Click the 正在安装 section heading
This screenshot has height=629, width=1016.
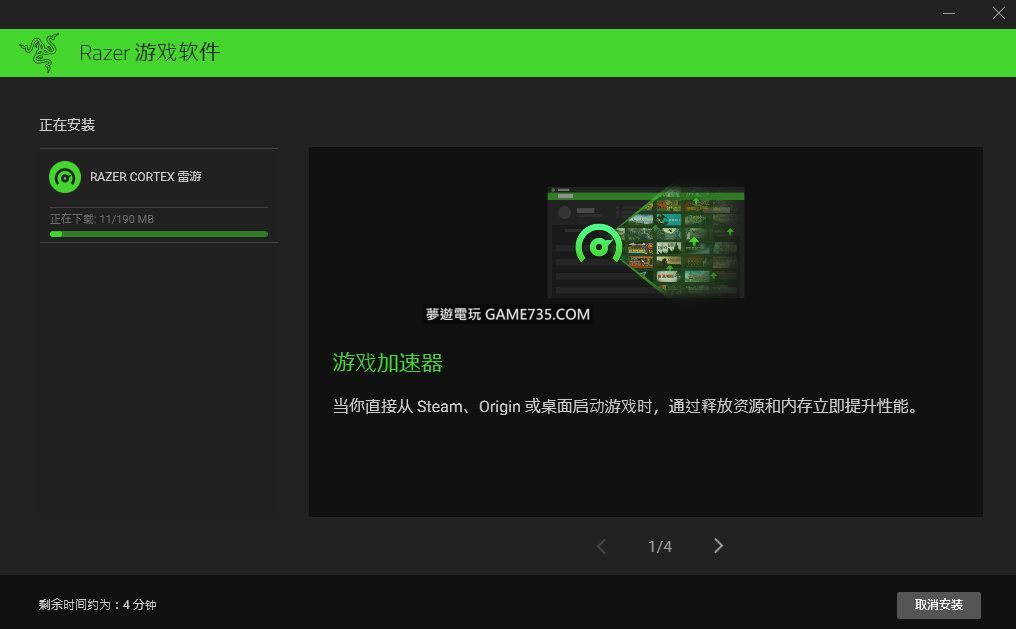point(67,125)
